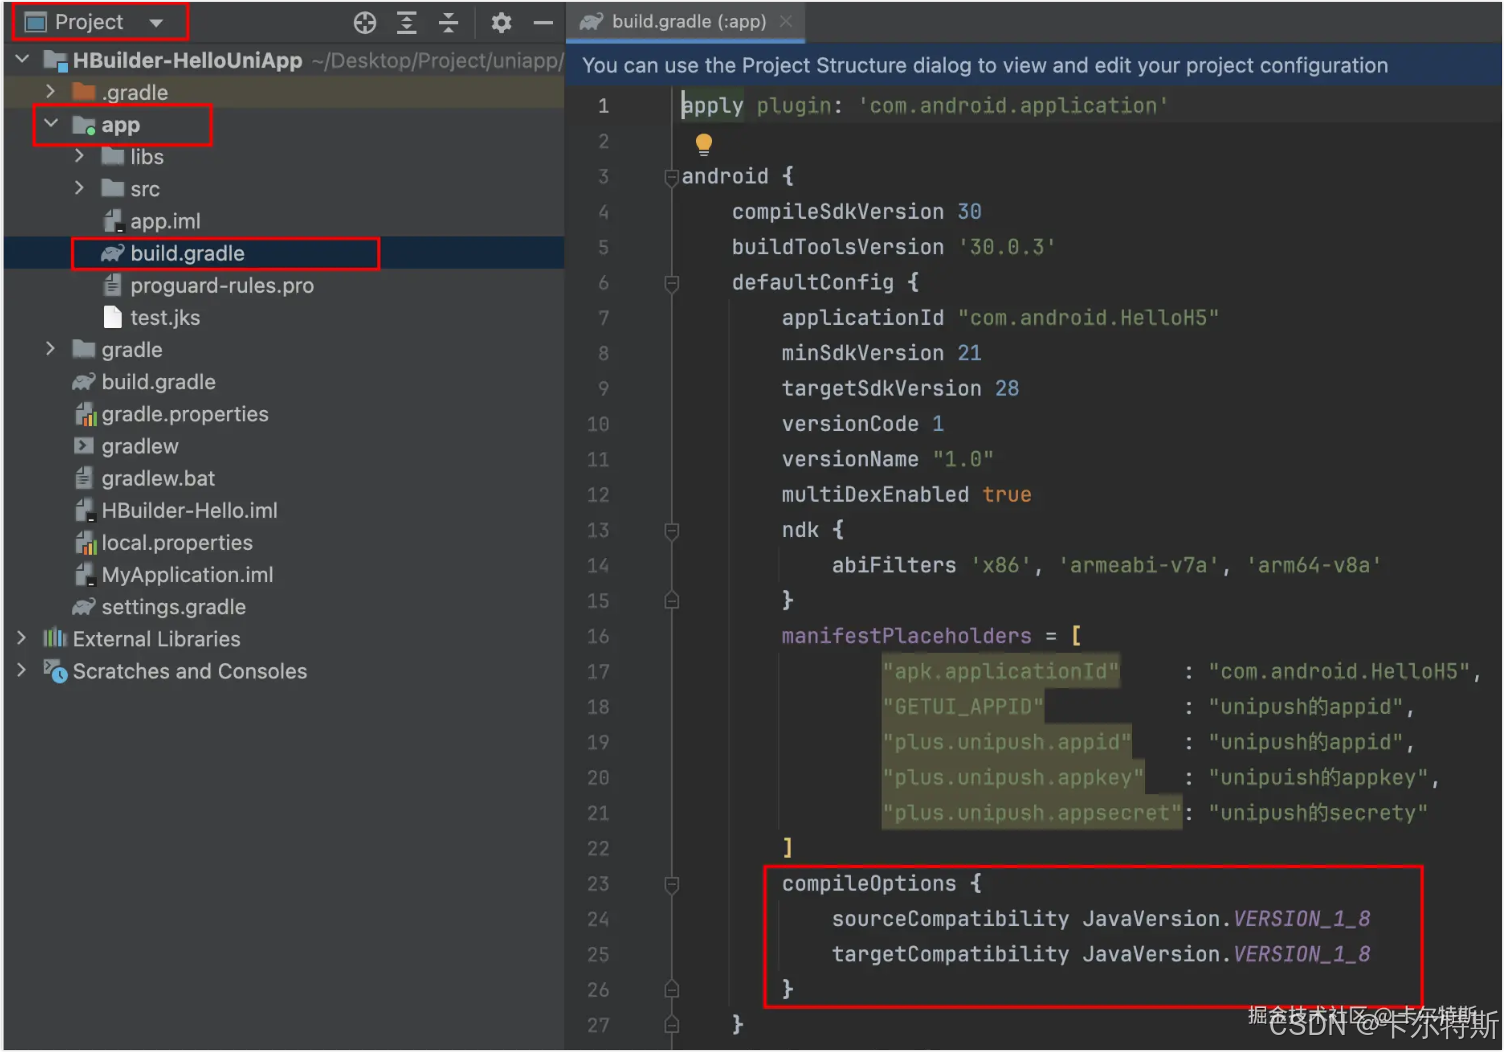Click the abiFilters line
The width and height of the screenshot is (1504, 1052).
coord(1106,565)
